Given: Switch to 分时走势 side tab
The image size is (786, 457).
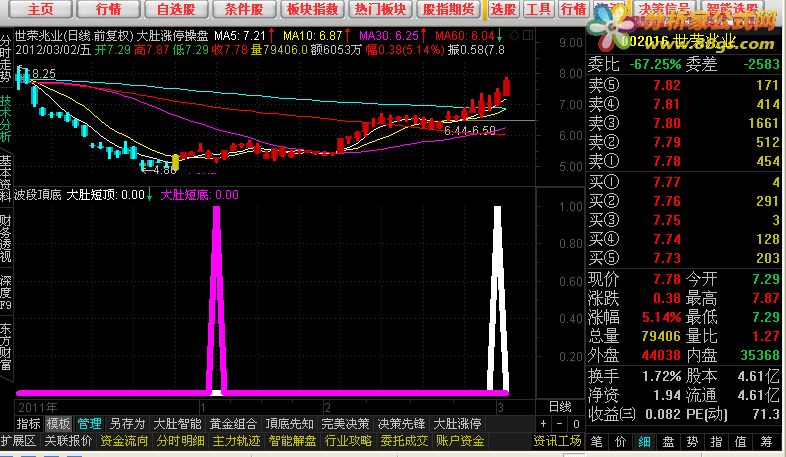Looking at the screenshot, I should (x=6, y=59).
